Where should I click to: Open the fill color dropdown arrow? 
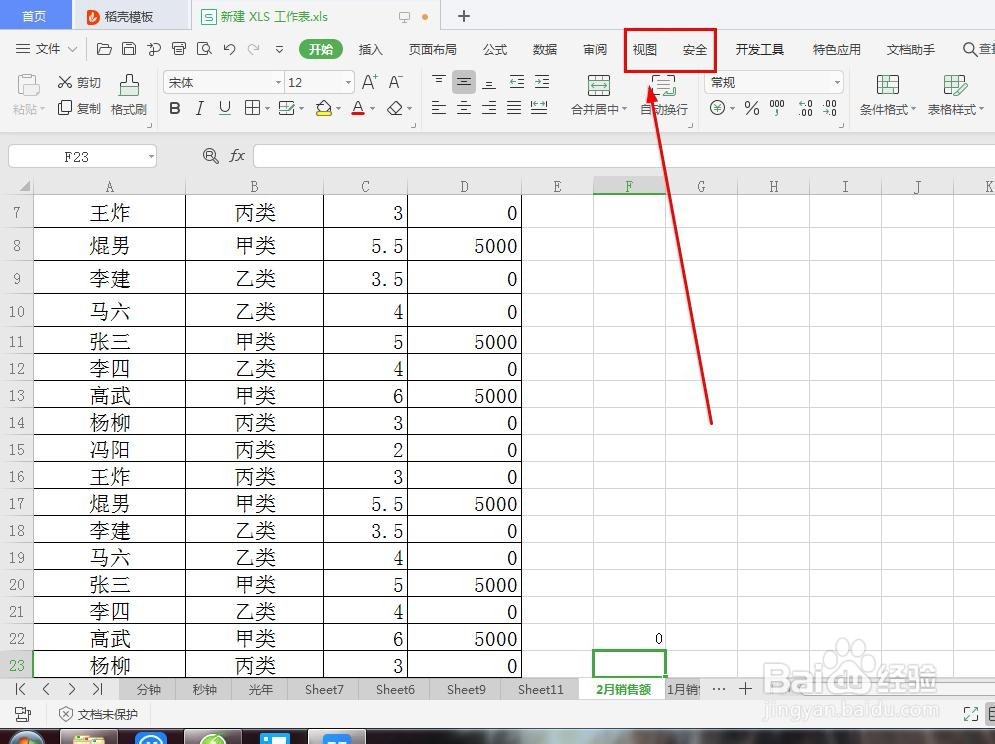click(x=337, y=108)
